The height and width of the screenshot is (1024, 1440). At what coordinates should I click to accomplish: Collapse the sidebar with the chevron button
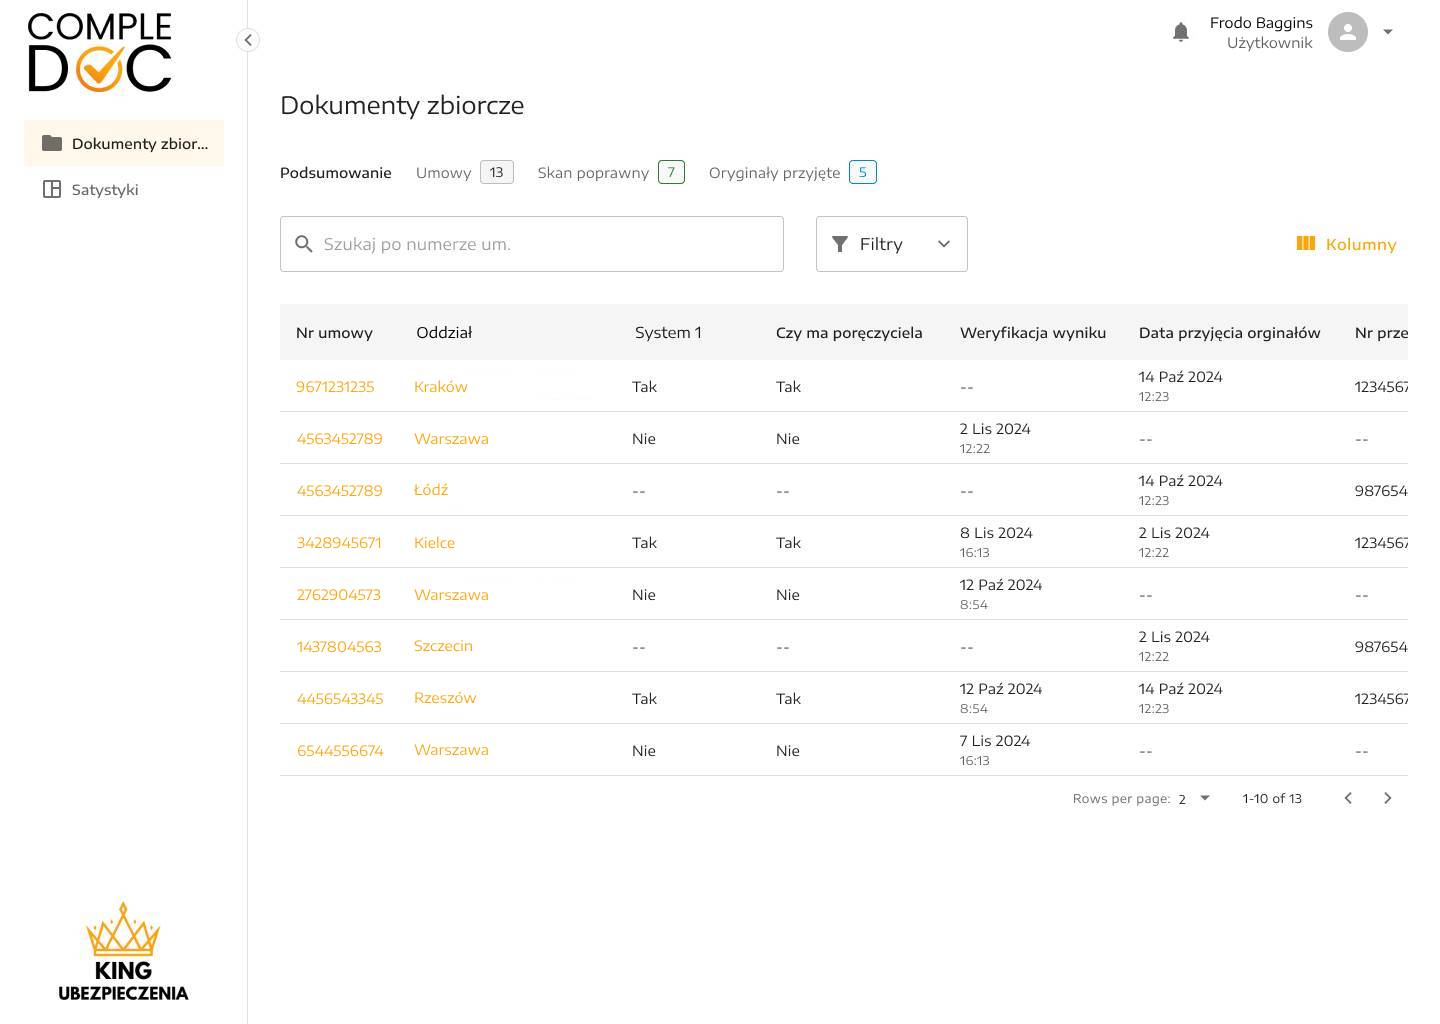pyautogui.click(x=248, y=40)
